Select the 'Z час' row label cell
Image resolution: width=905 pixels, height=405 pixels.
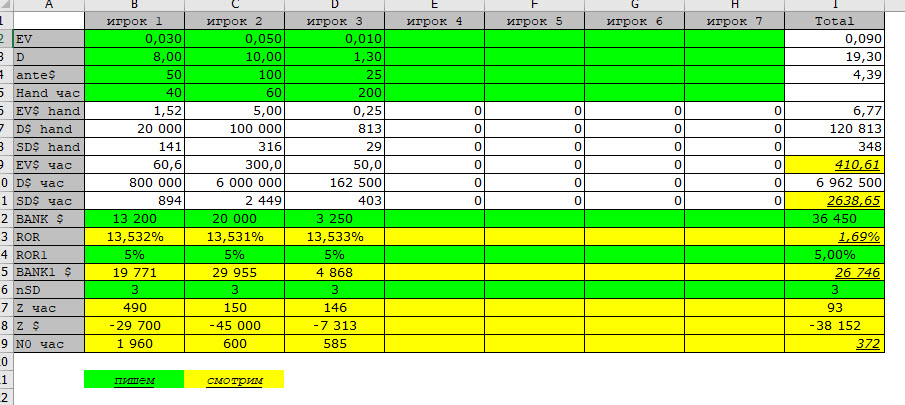48,308
